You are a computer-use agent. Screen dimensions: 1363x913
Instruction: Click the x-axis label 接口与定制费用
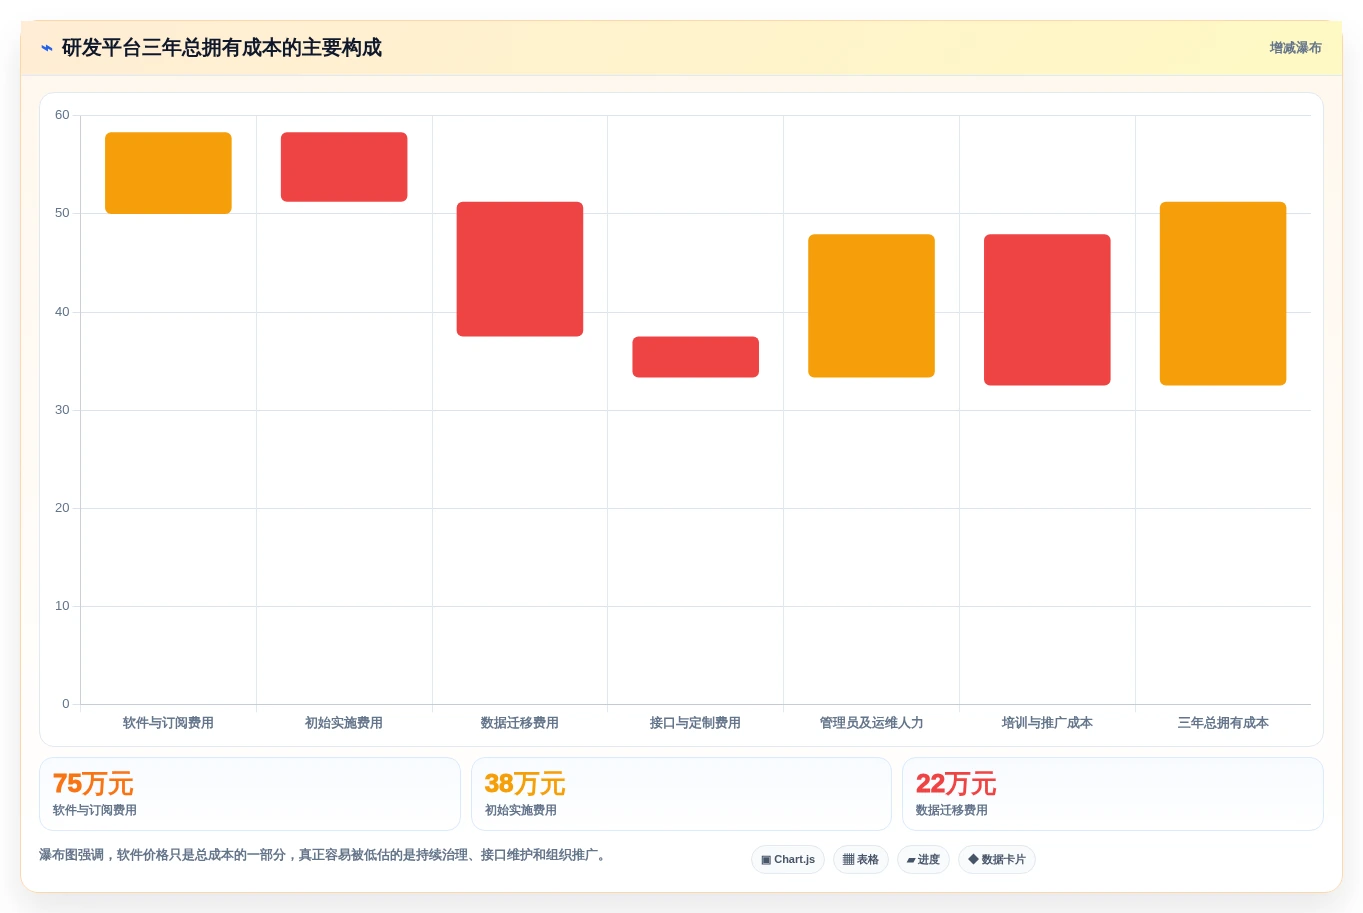click(x=696, y=723)
